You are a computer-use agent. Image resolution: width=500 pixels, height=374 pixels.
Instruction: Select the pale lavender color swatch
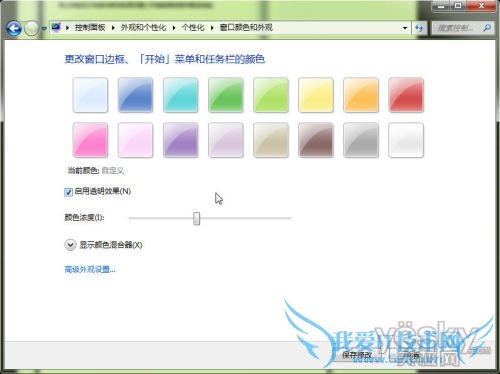pos(226,140)
